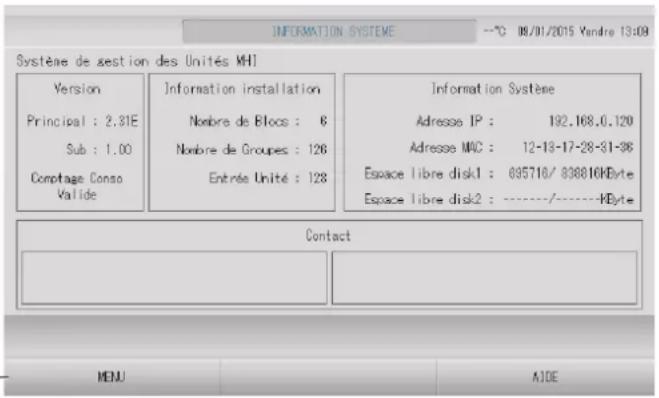659x398 pixels.
Task: Click the 13:09 clock time
Action: click(634, 31)
